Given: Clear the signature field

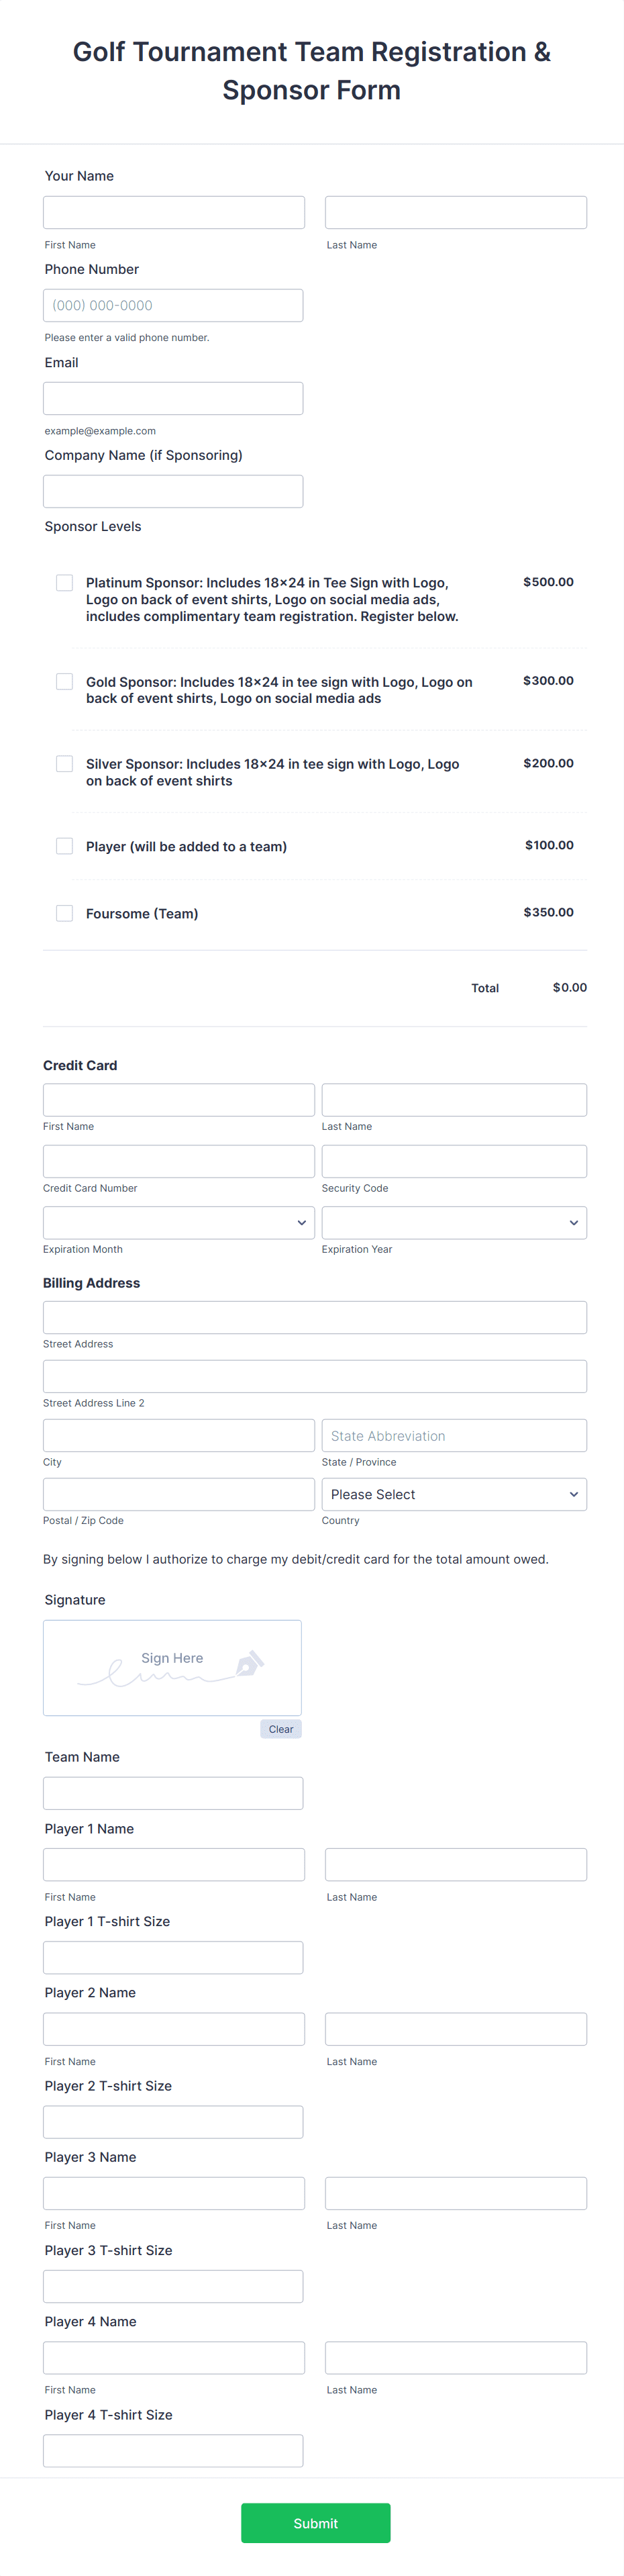Looking at the screenshot, I should click(x=280, y=1729).
